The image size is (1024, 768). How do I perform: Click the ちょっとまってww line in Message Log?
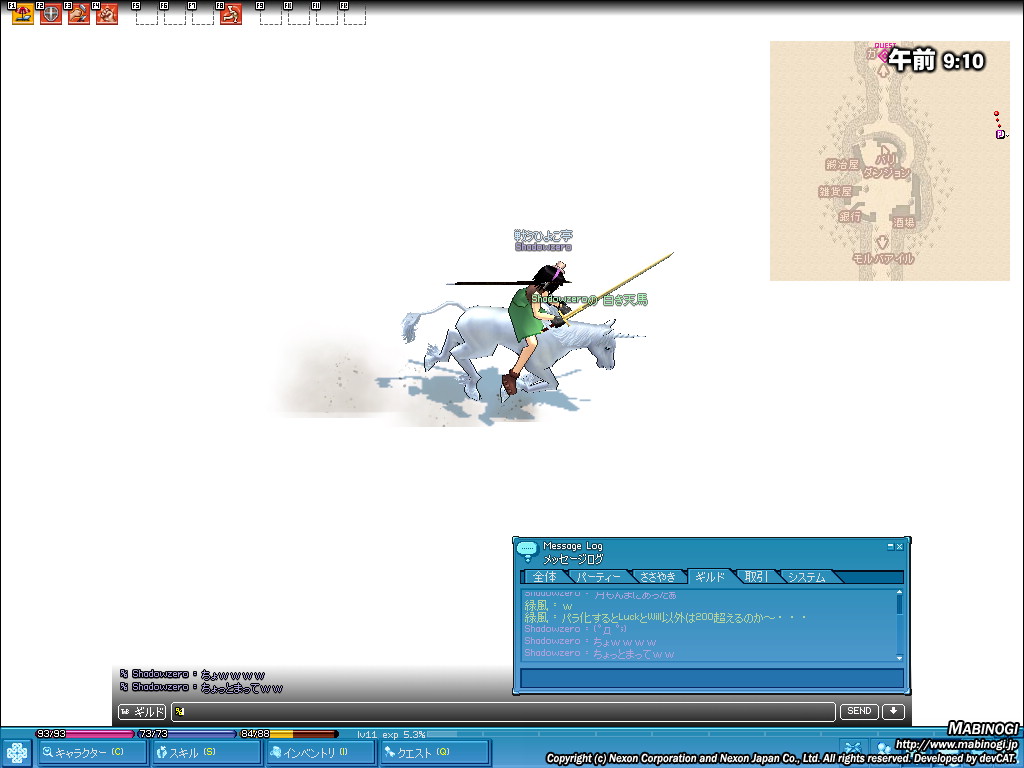[x=599, y=654]
